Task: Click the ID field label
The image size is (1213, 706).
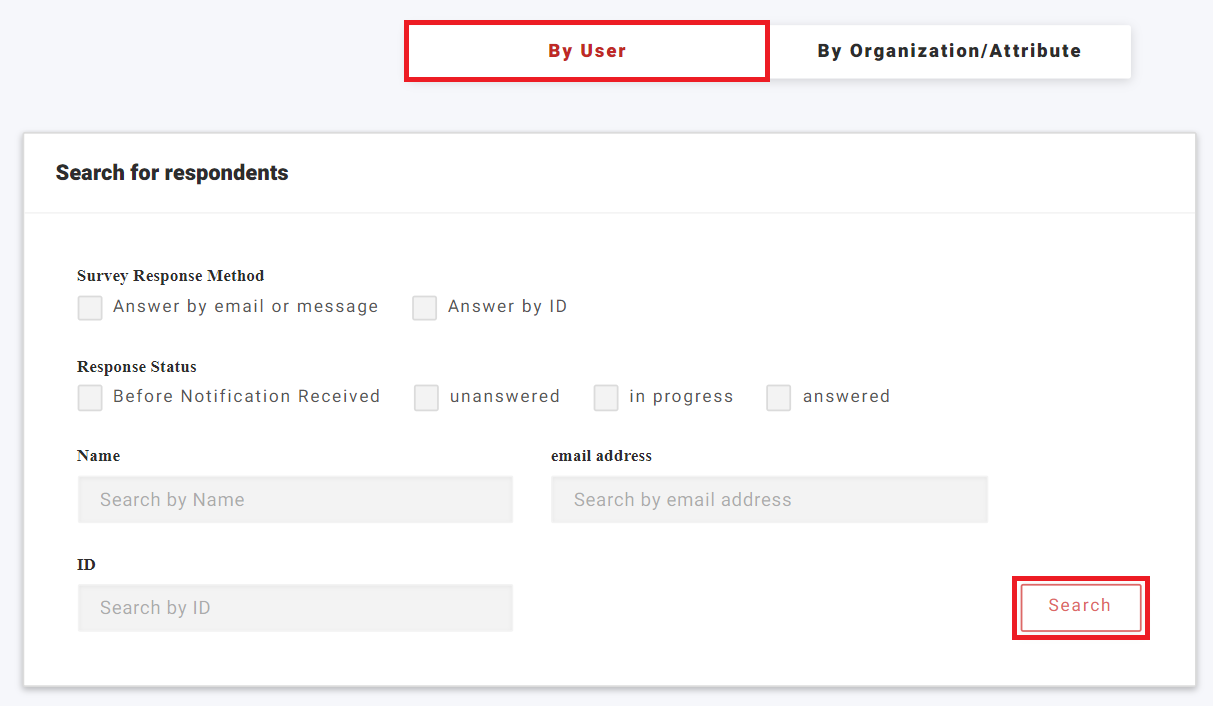Action: 86,565
